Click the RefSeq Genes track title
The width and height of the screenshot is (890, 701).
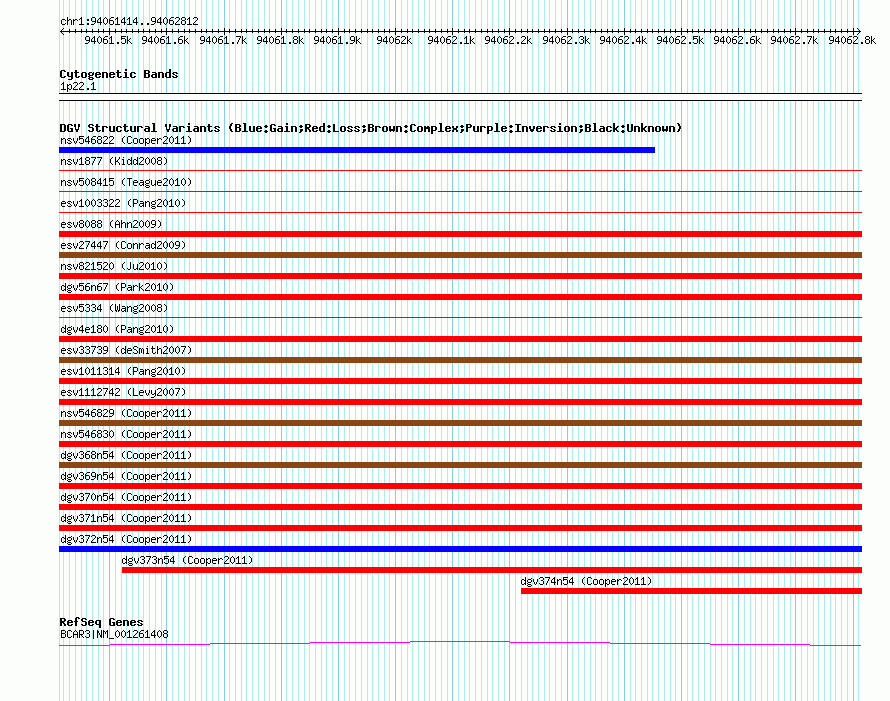pos(101,622)
